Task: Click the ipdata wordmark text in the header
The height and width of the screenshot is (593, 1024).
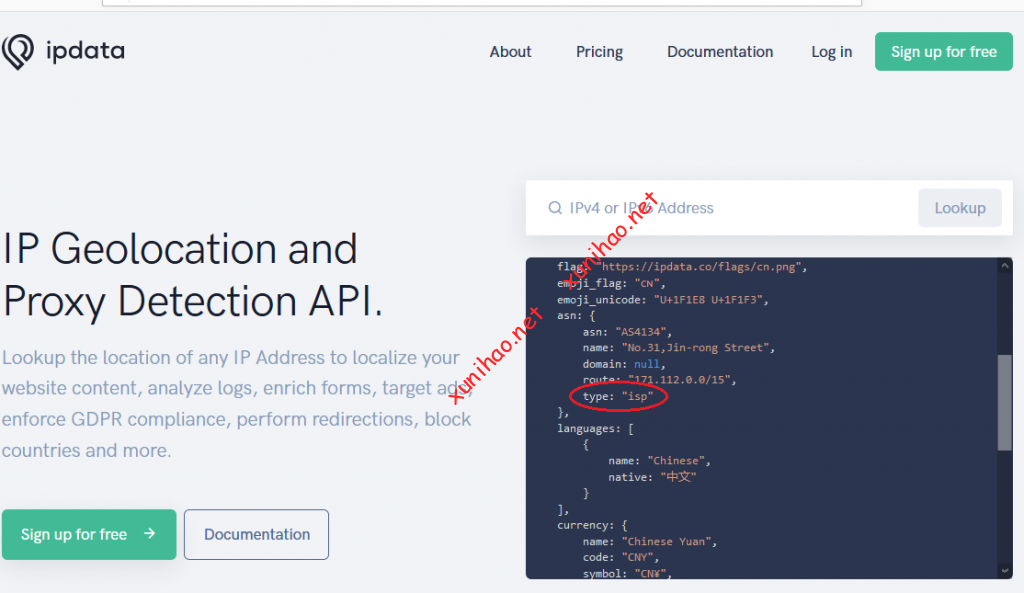Action: pos(85,52)
